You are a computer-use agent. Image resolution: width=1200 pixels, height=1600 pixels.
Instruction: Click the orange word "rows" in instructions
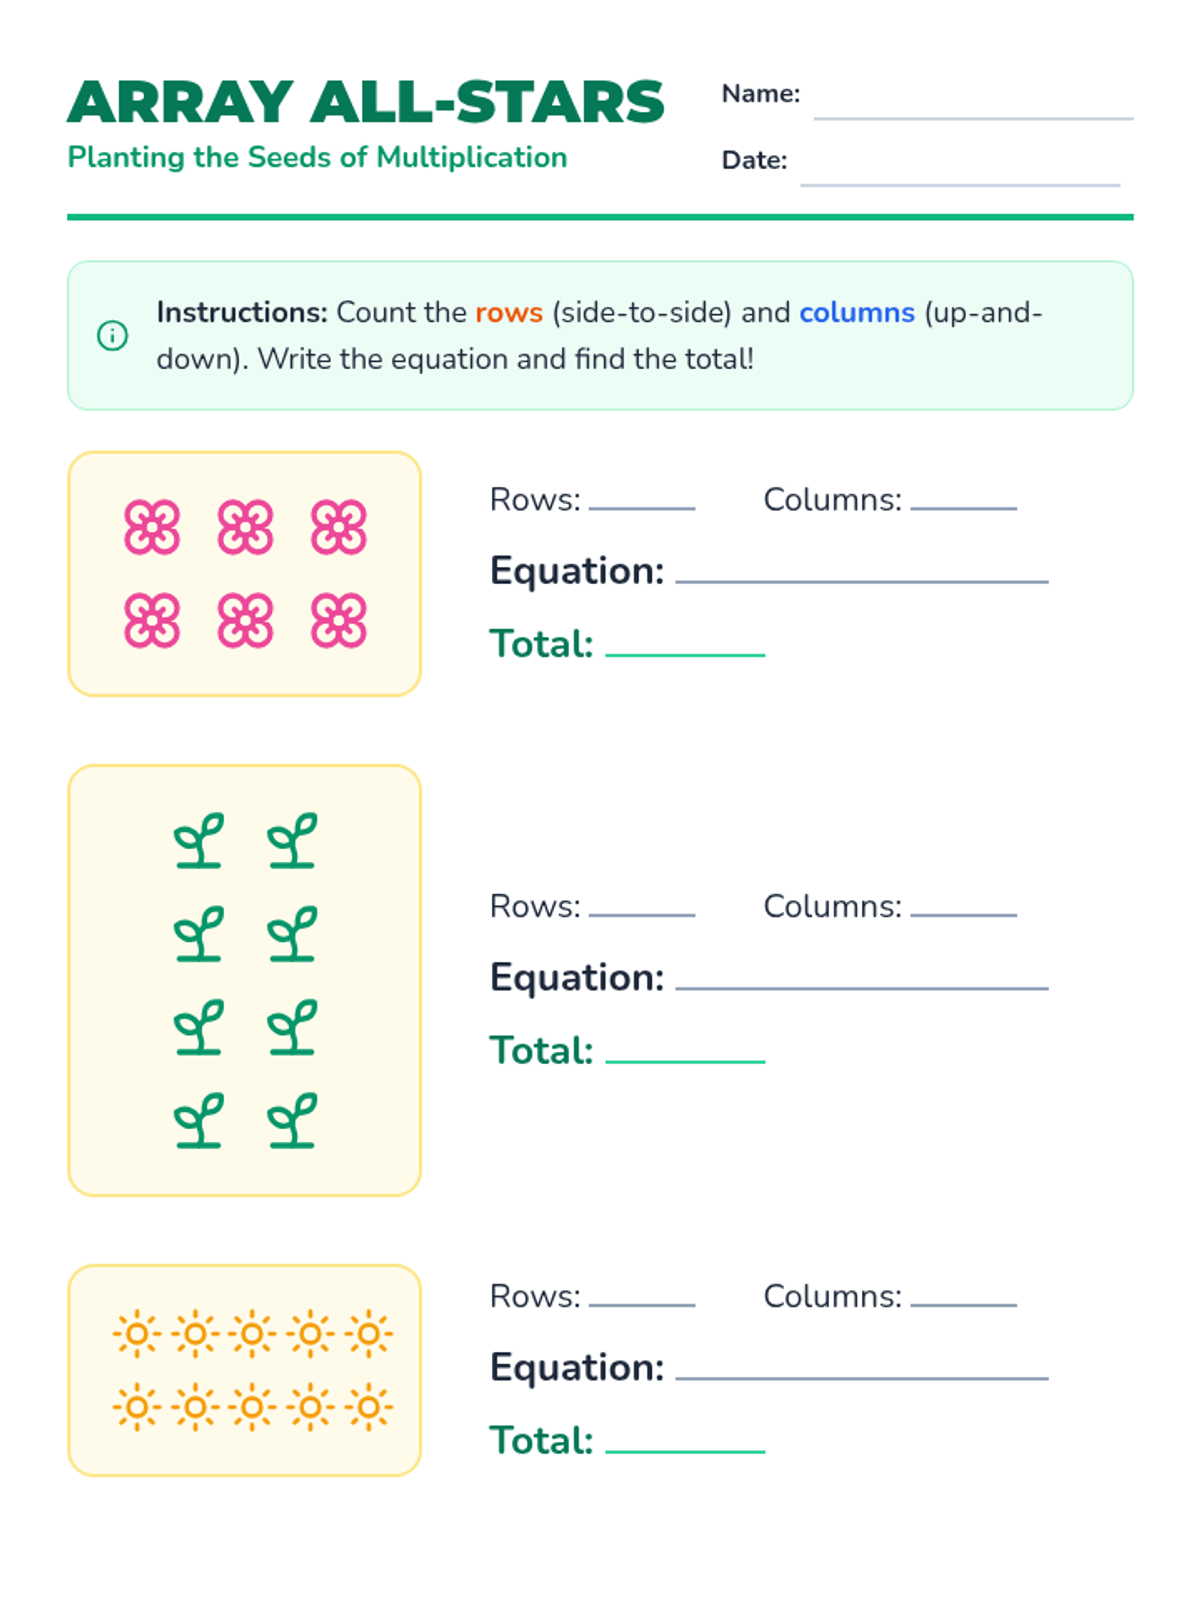click(509, 312)
